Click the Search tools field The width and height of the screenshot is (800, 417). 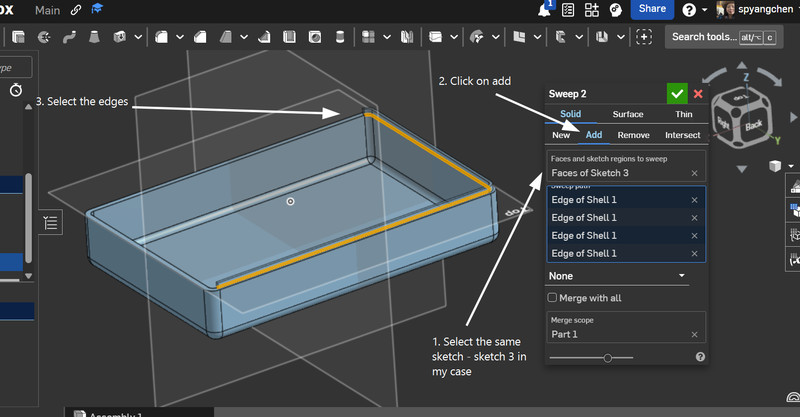[703, 37]
